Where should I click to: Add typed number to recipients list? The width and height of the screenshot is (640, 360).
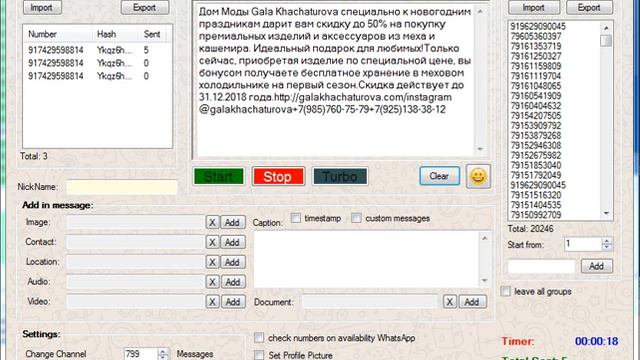click(596, 266)
